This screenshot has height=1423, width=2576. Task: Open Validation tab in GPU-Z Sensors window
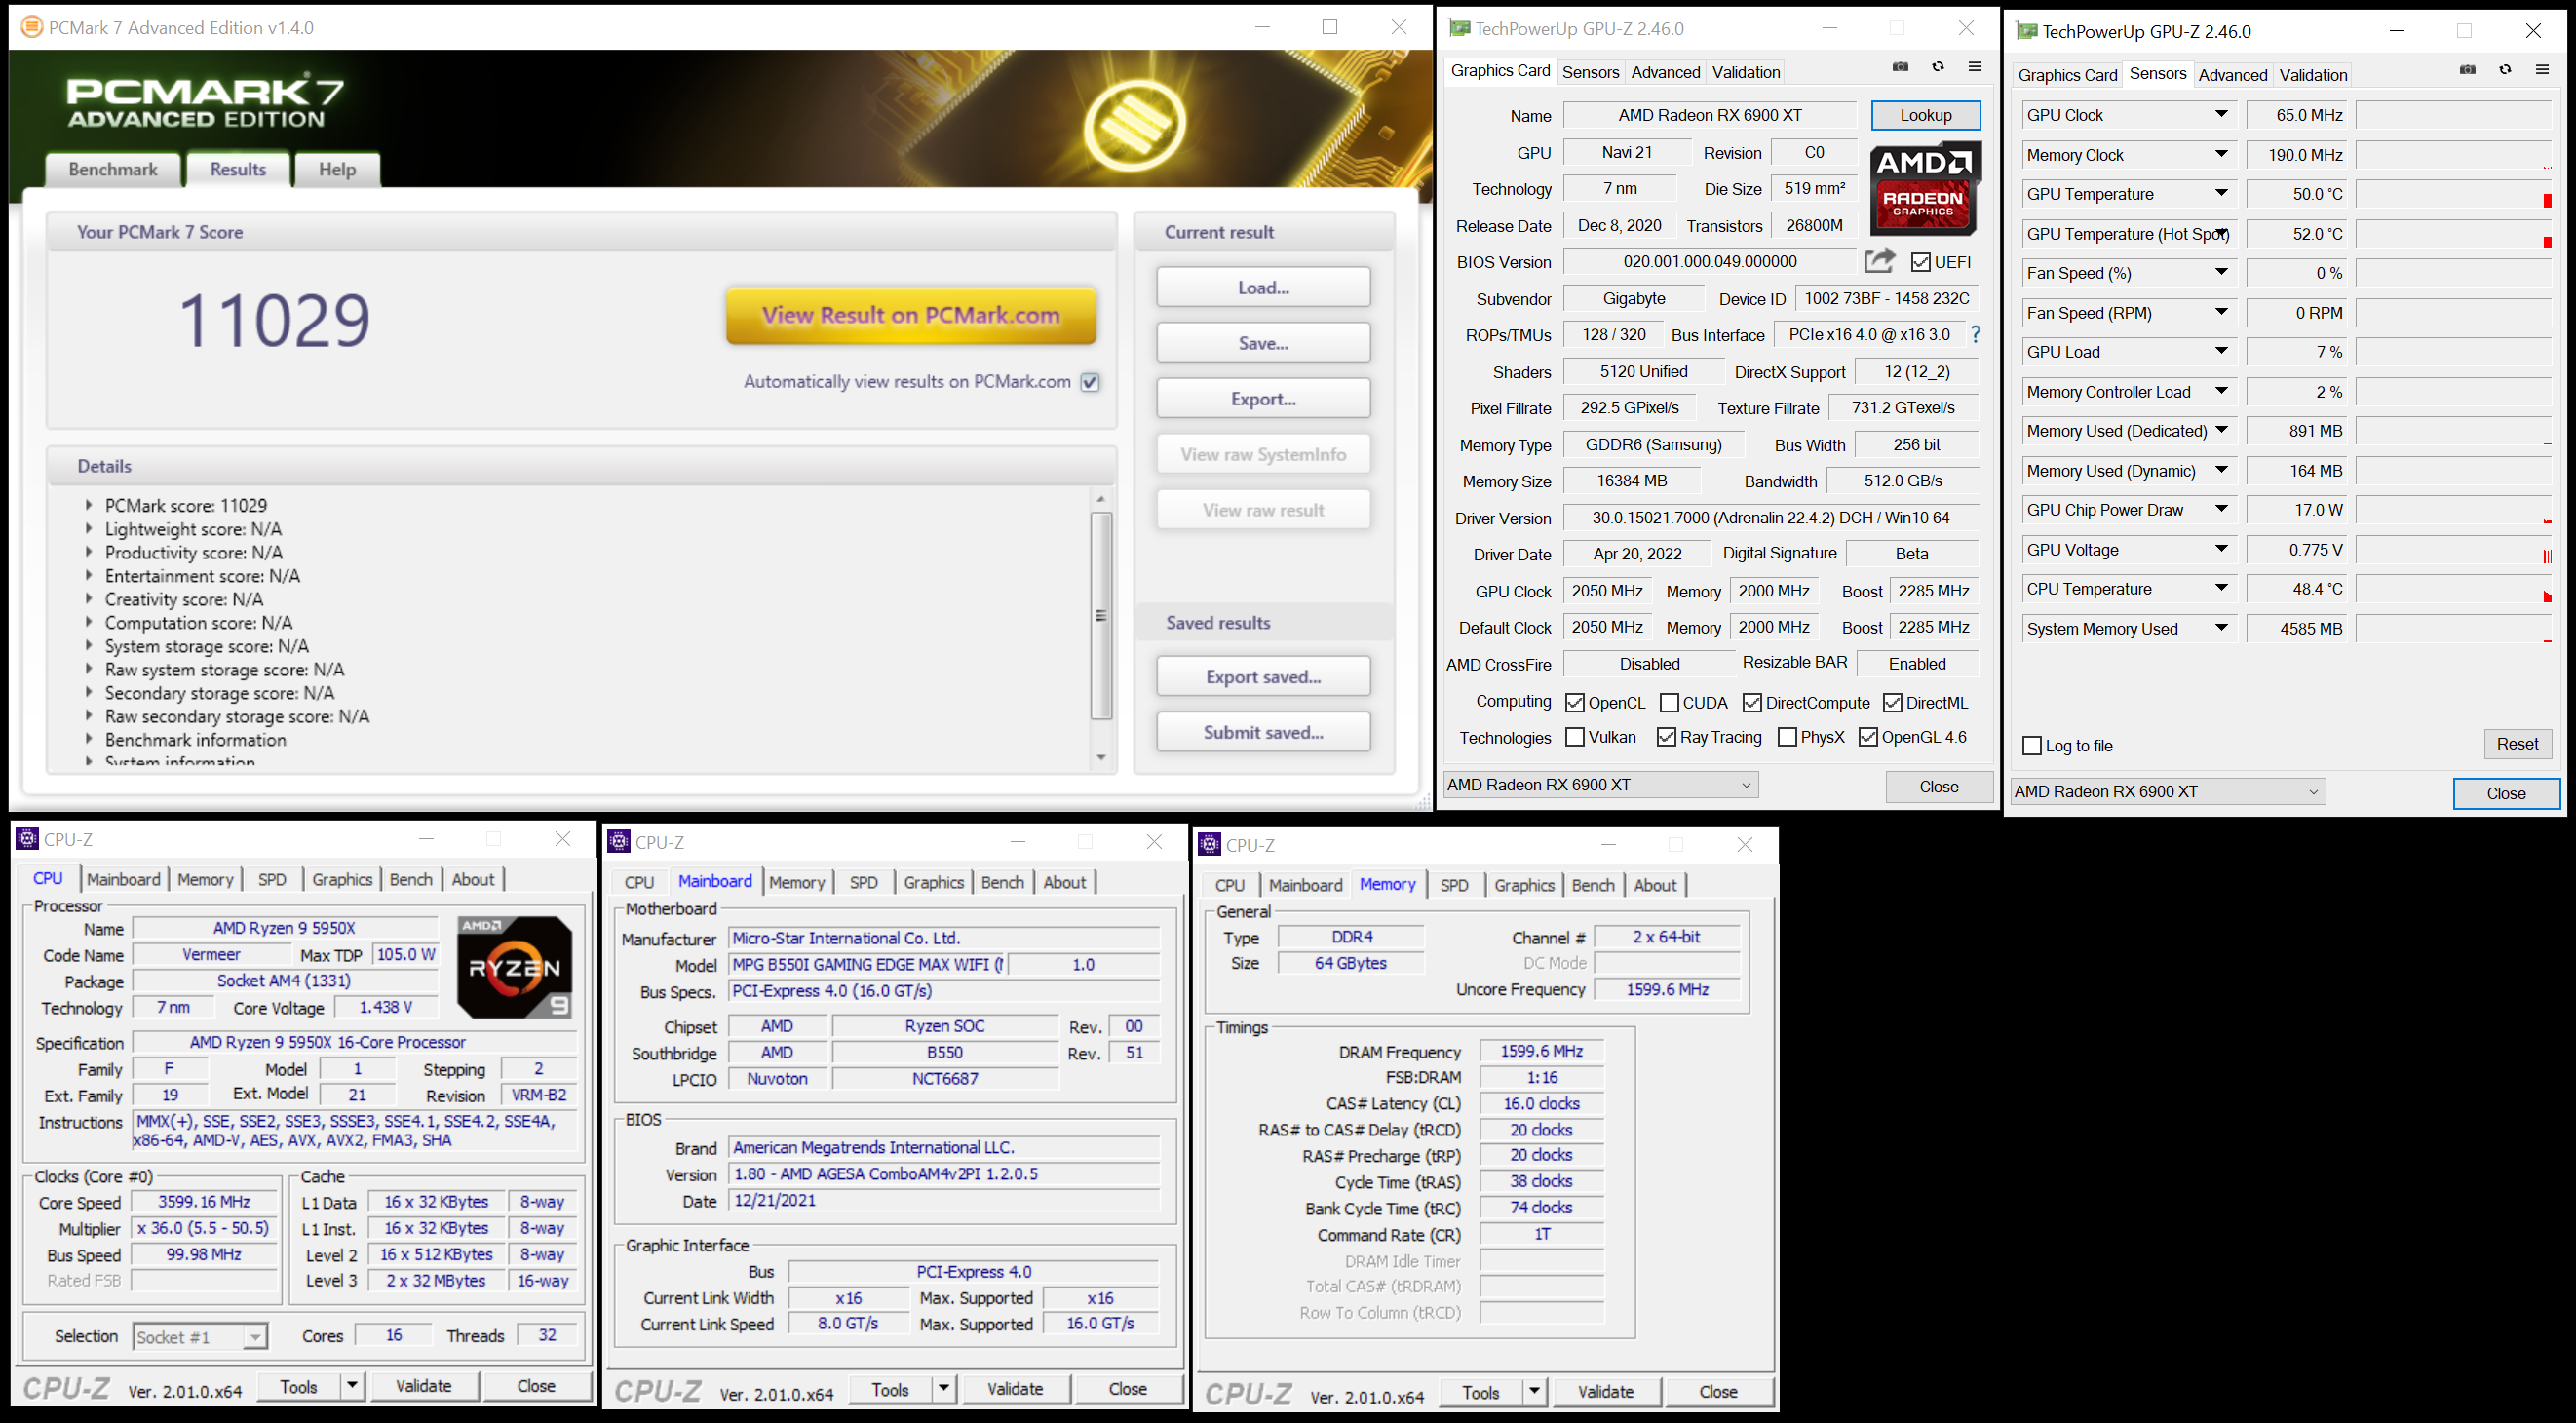[x=2313, y=75]
